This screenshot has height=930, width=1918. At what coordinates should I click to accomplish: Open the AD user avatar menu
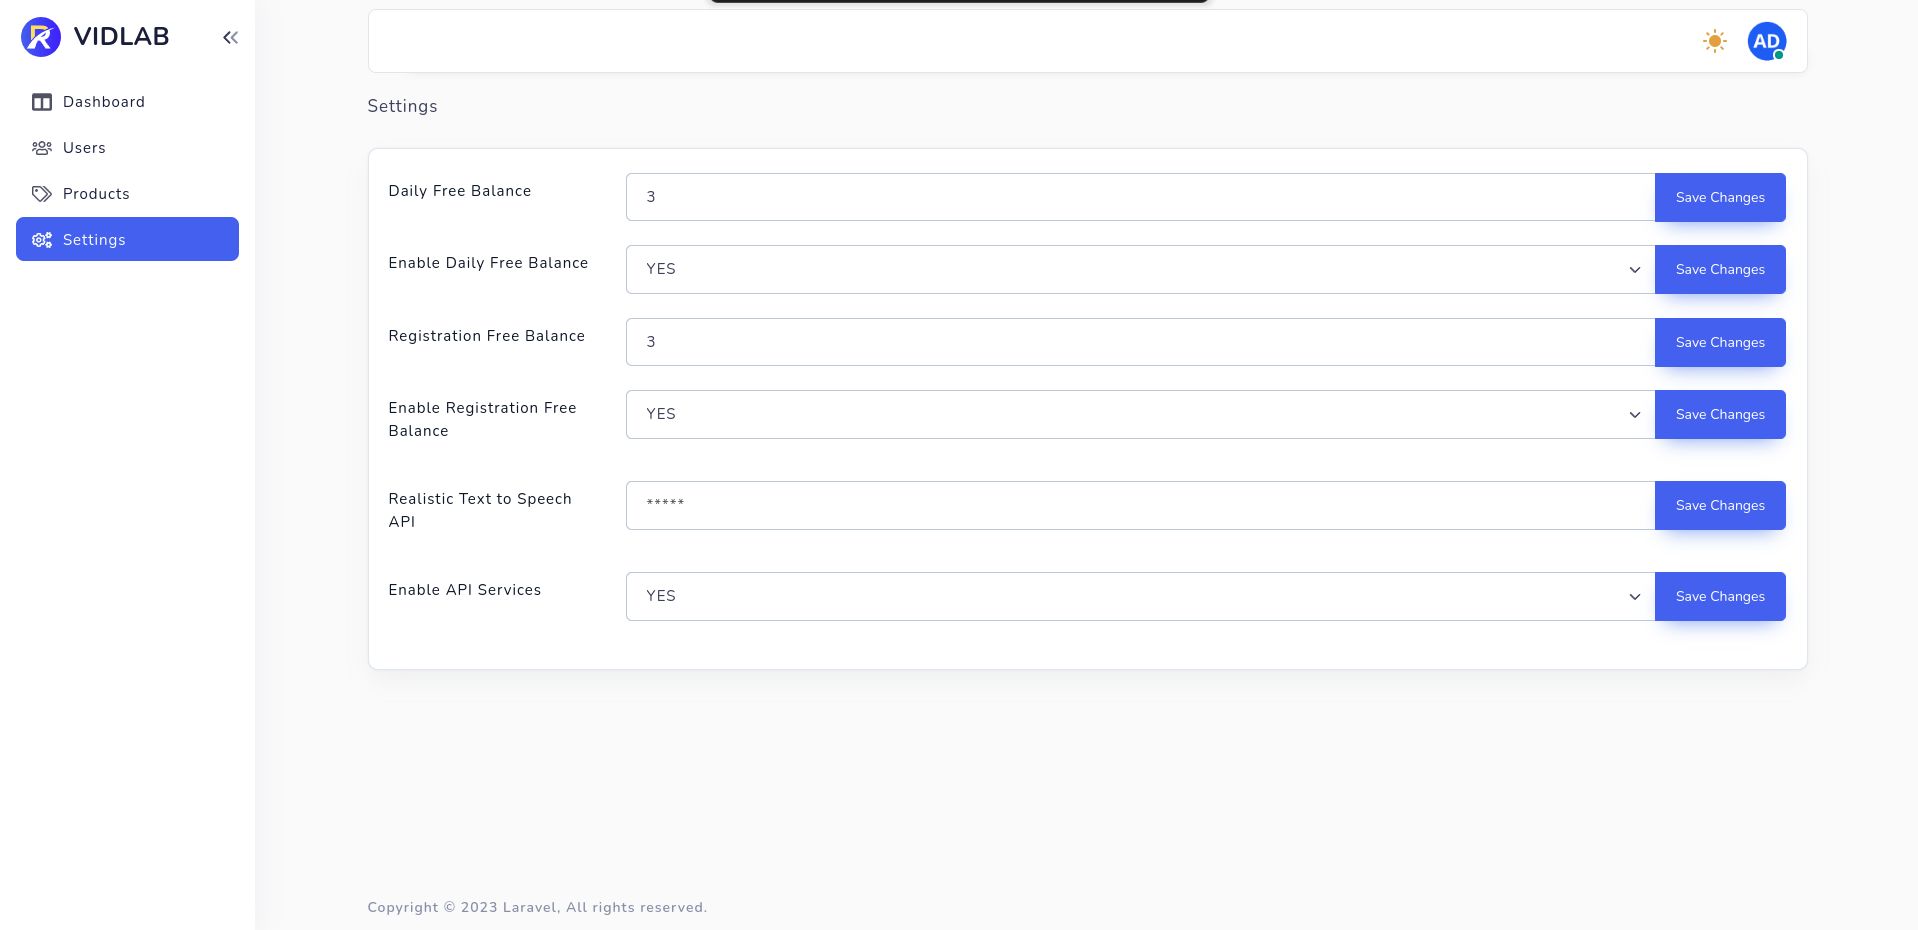click(1767, 41)
